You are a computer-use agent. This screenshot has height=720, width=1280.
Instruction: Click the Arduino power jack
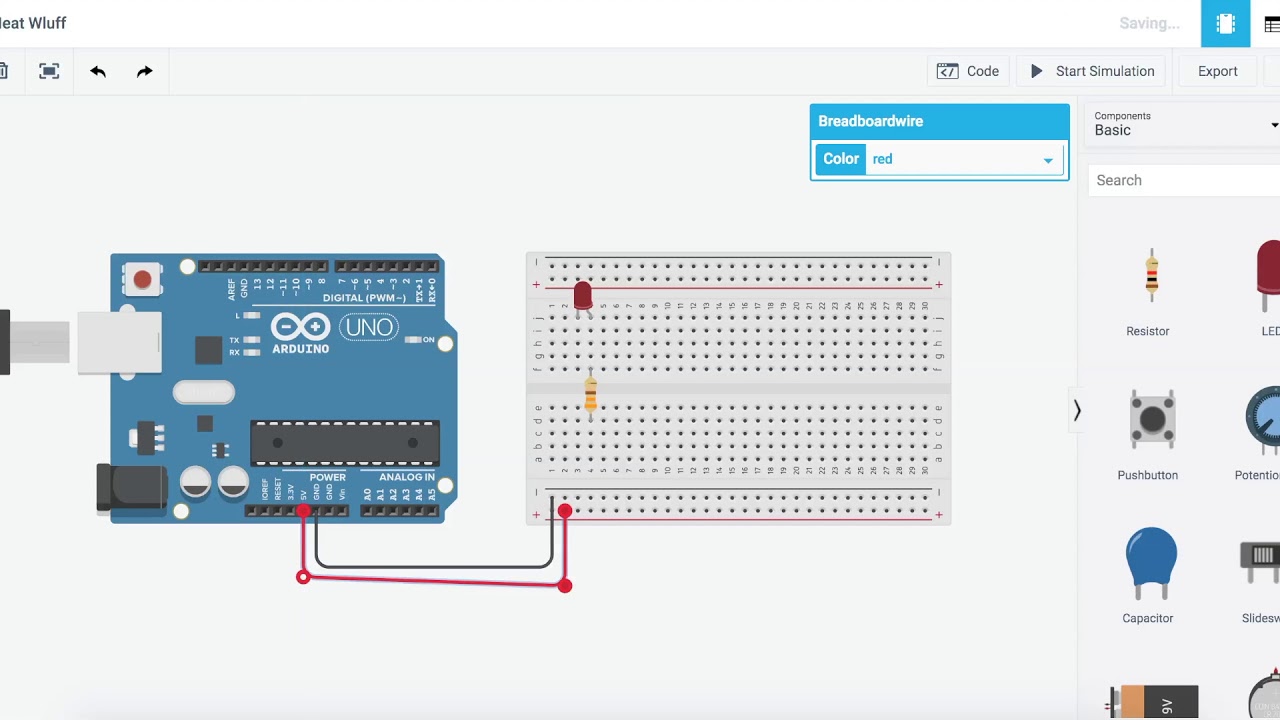point(131,488)
